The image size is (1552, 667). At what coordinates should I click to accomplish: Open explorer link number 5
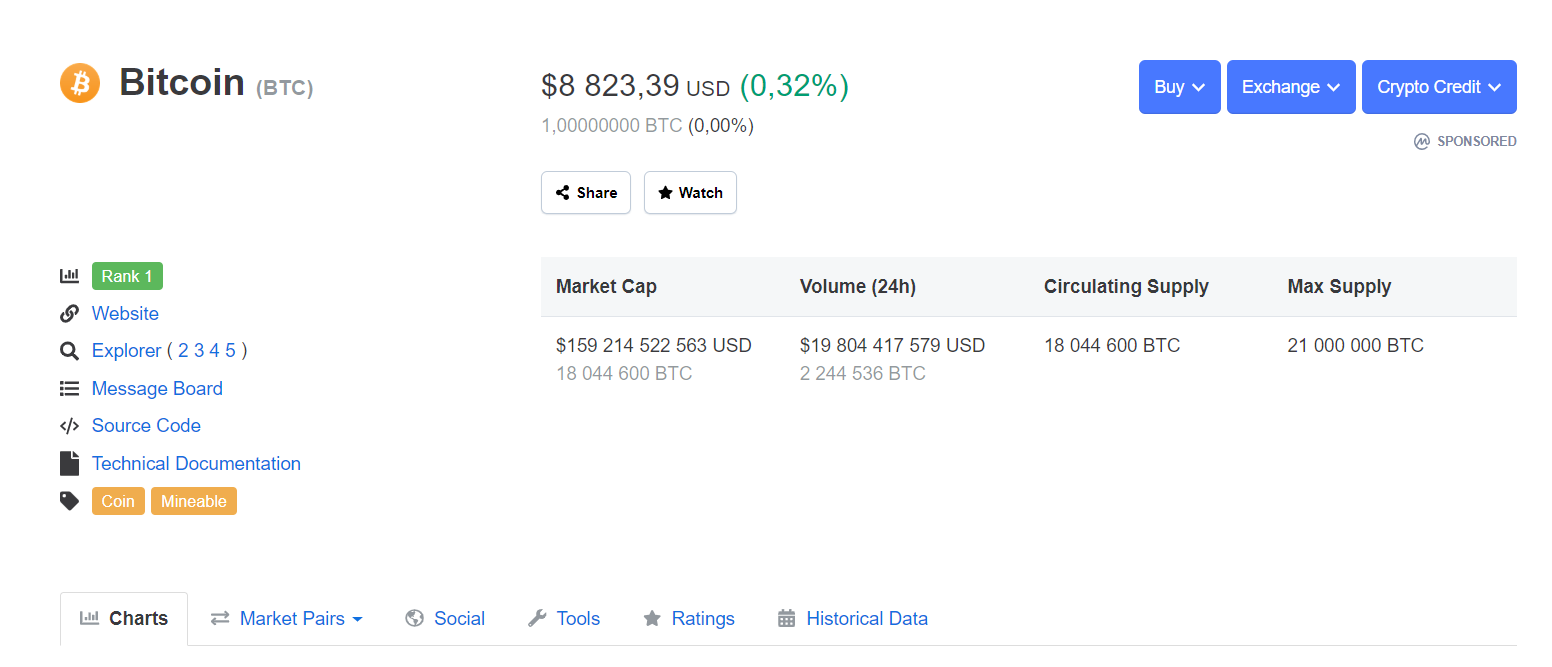click(x=230, y=351)
